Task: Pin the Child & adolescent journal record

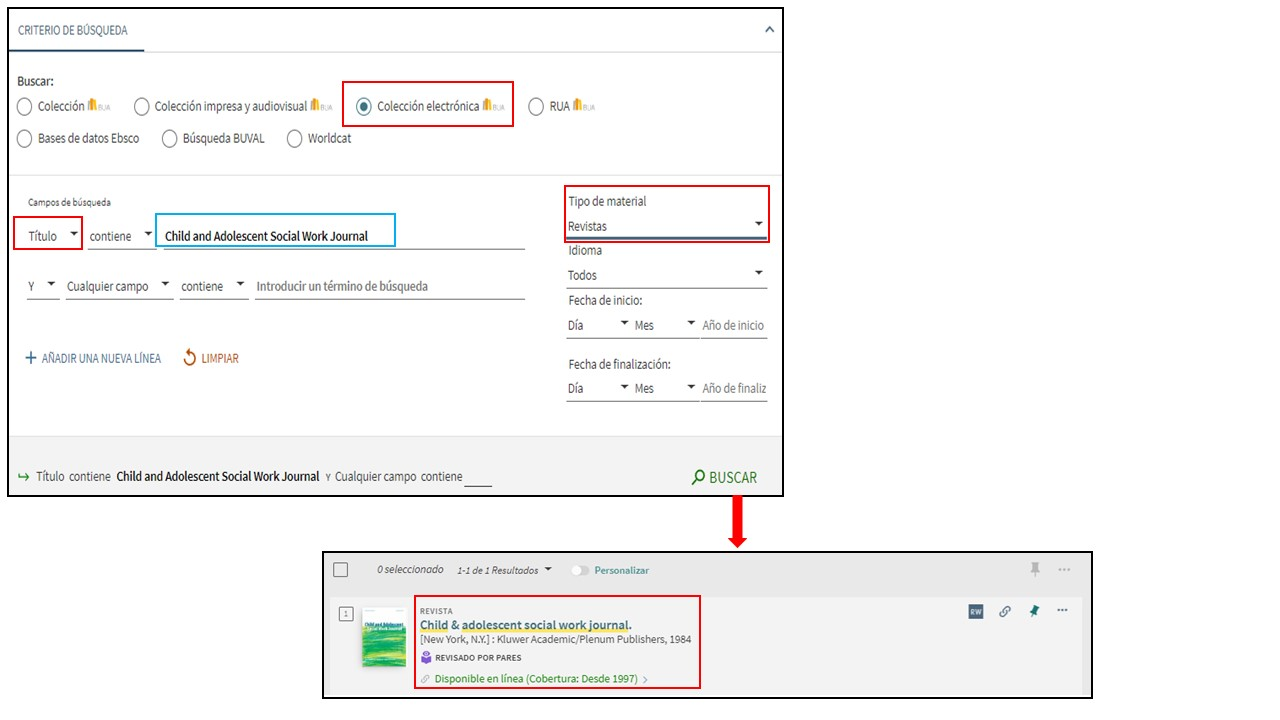Action: 1034,611
